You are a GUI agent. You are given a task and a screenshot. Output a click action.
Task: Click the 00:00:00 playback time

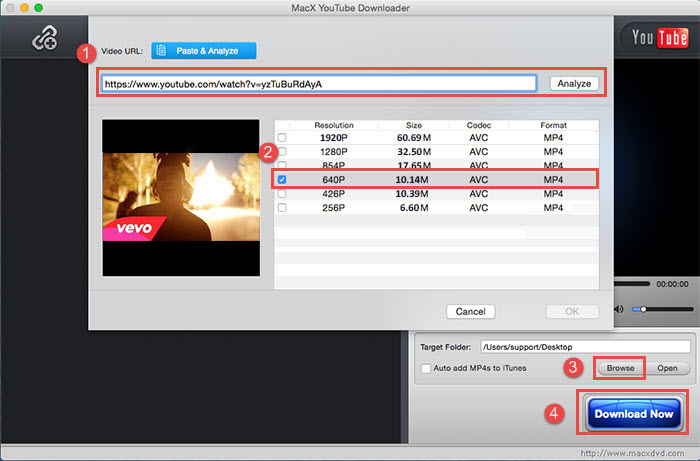(x=672, y=284)
